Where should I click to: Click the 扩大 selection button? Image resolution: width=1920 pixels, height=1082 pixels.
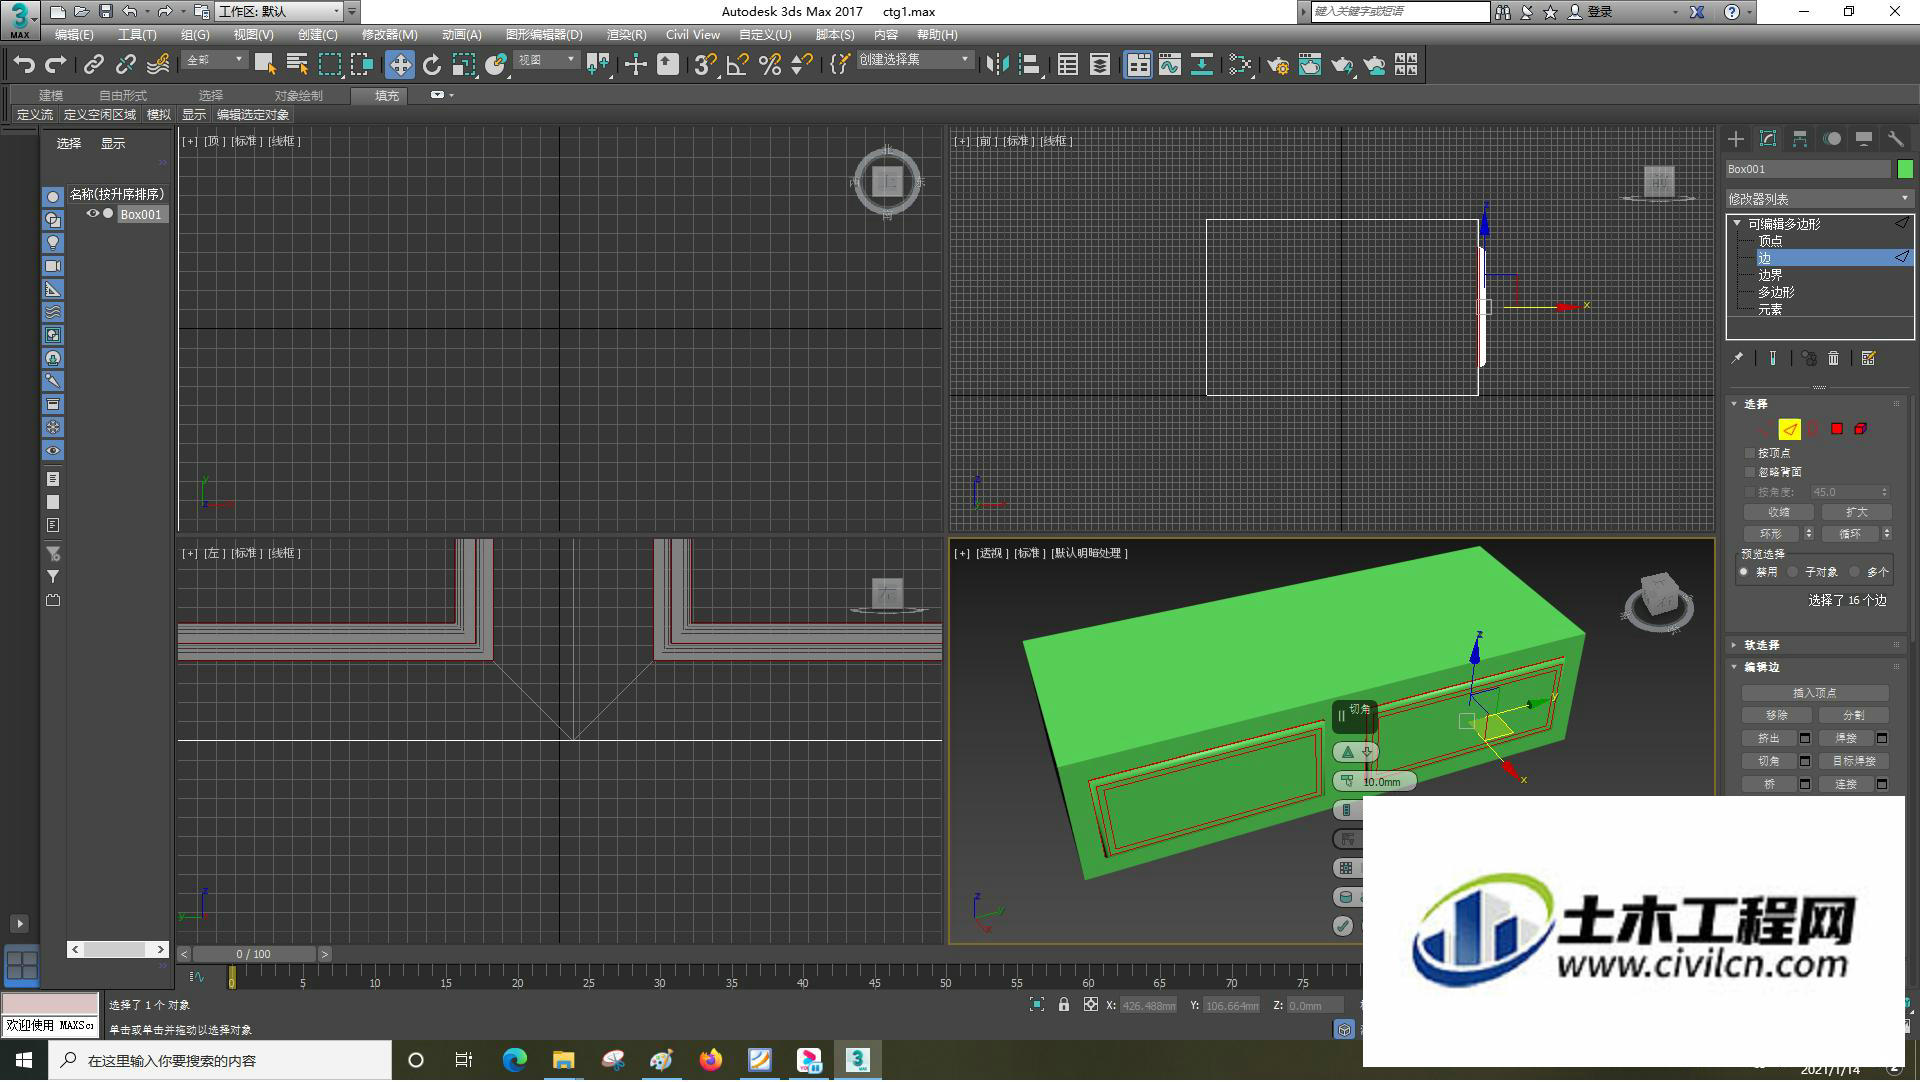click(x=1856, y=513)
